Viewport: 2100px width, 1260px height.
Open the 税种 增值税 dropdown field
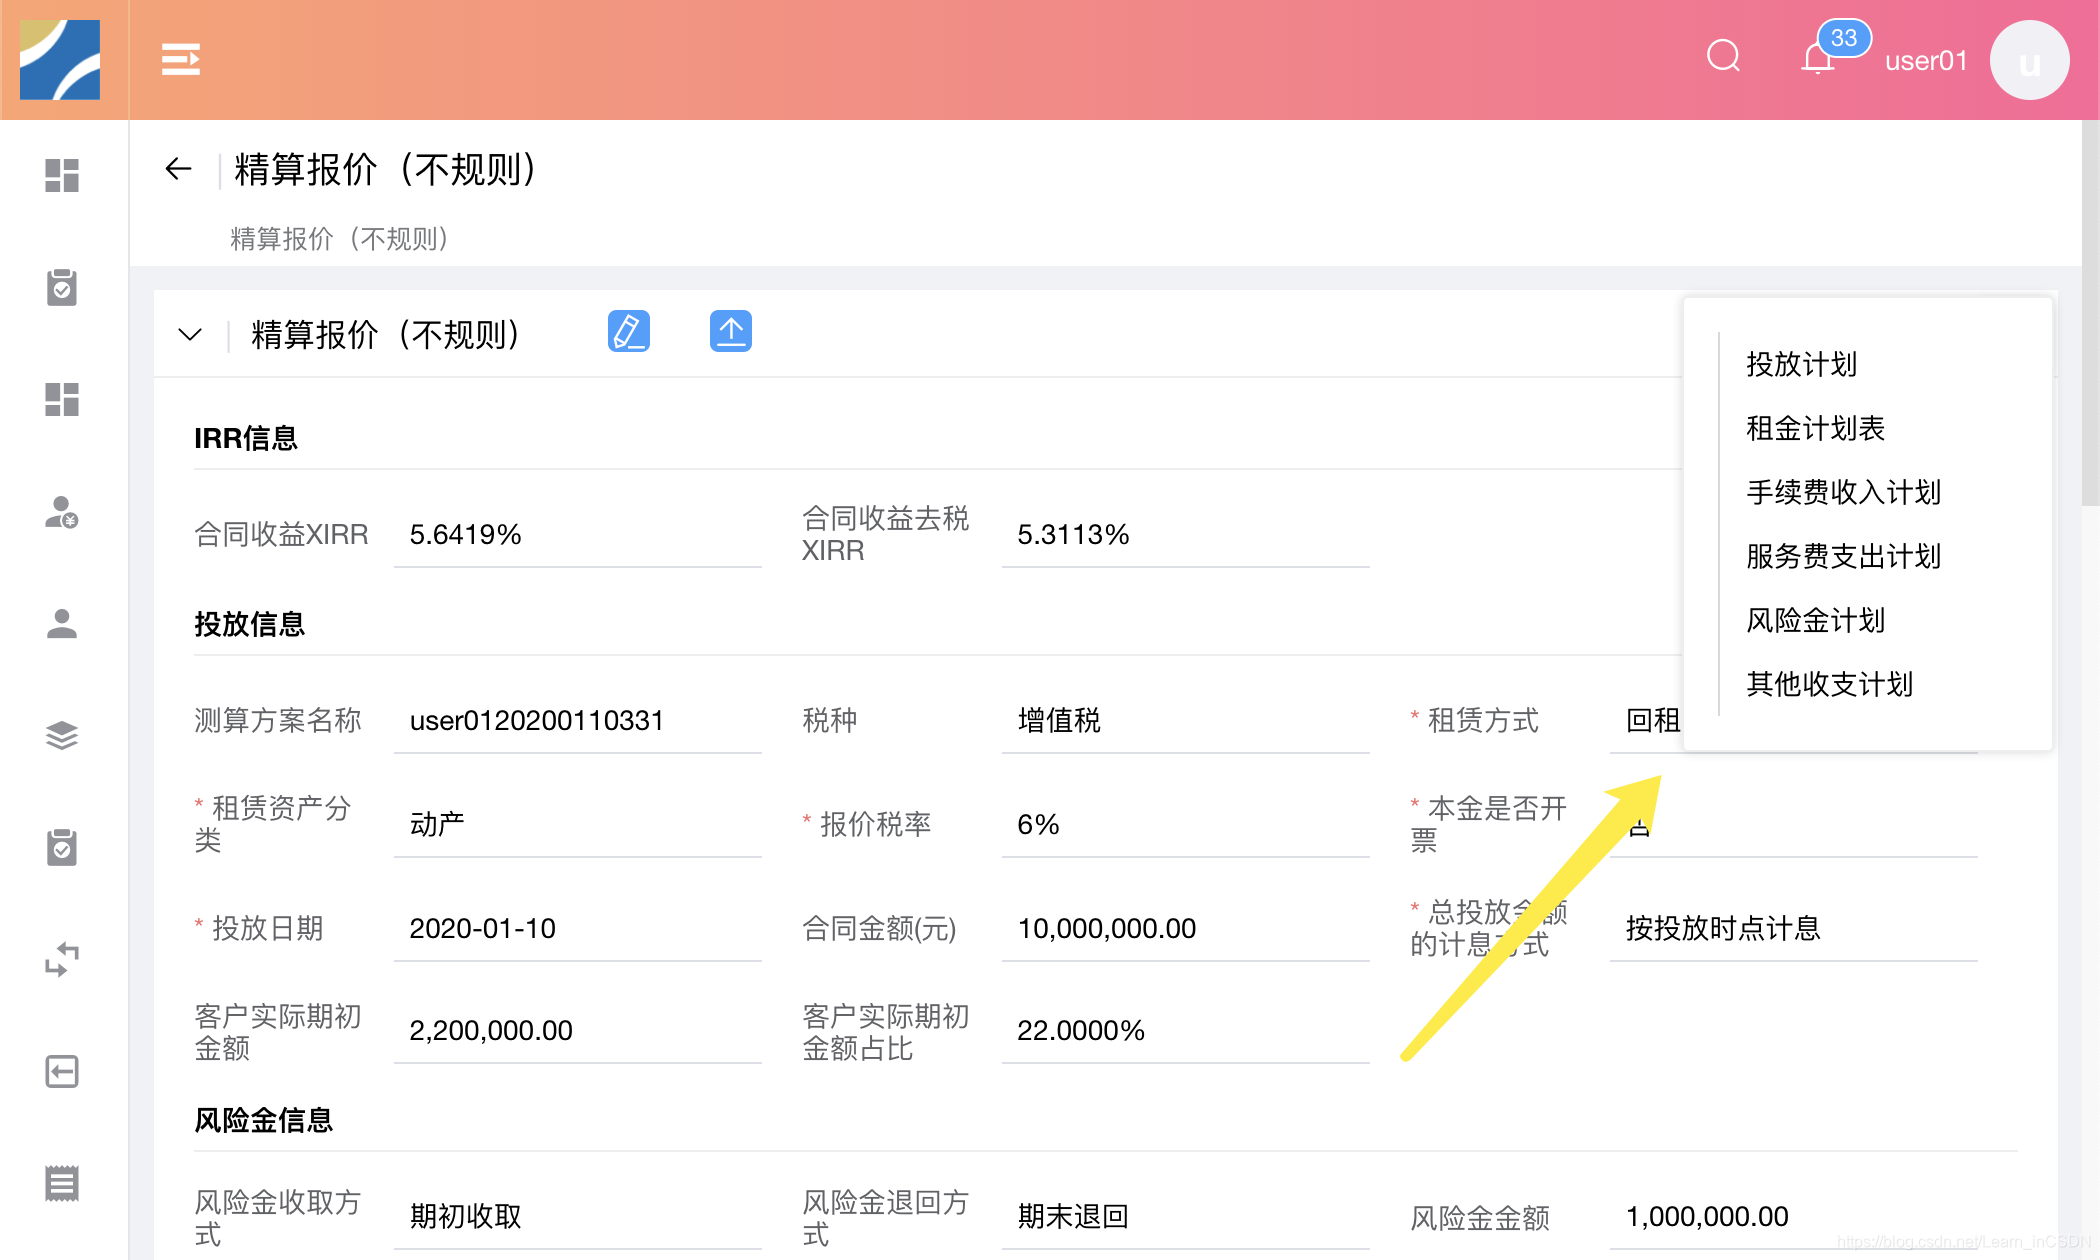pyautogui.click(x=1184, y=721)
